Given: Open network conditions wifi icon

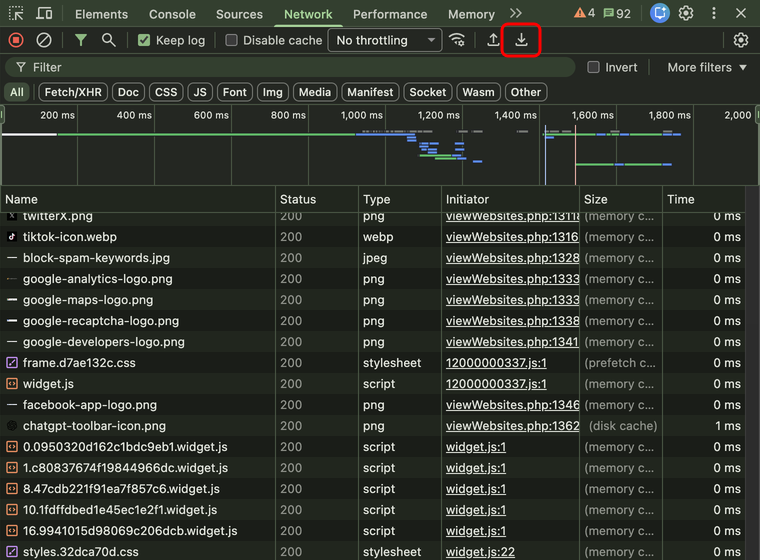Looking at the screenshot, I should click(x=457, y=40).
